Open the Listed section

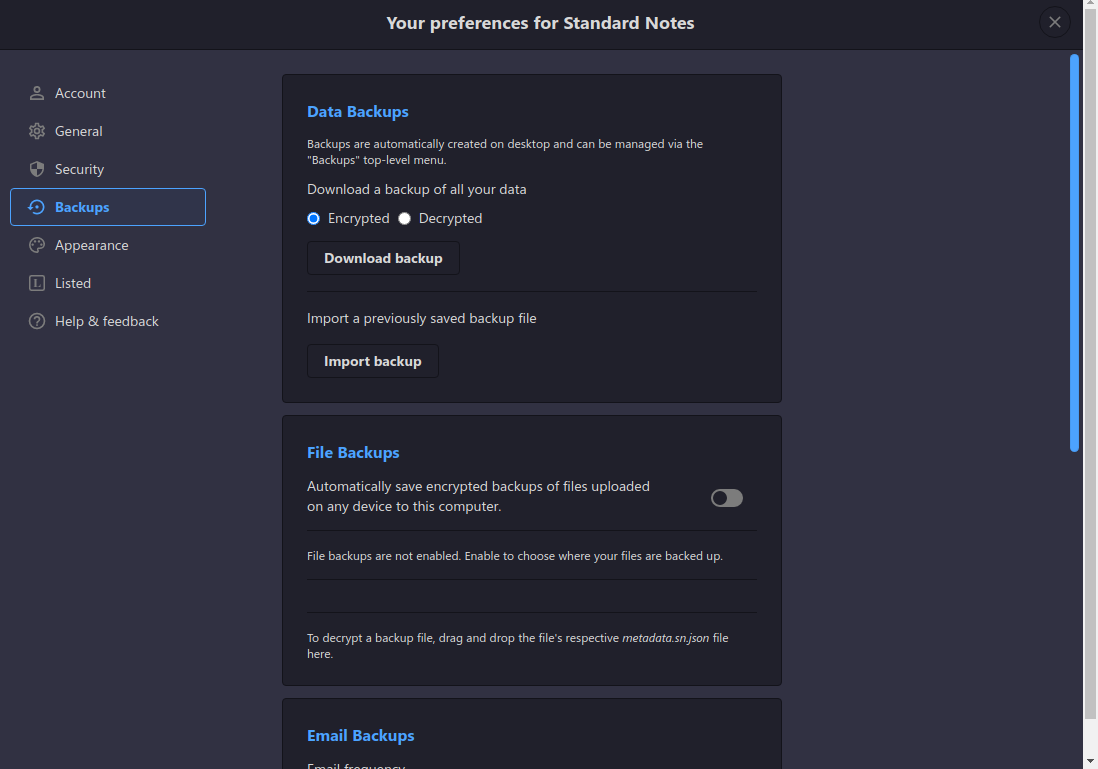pyautogui.click(x=108, y=283)
